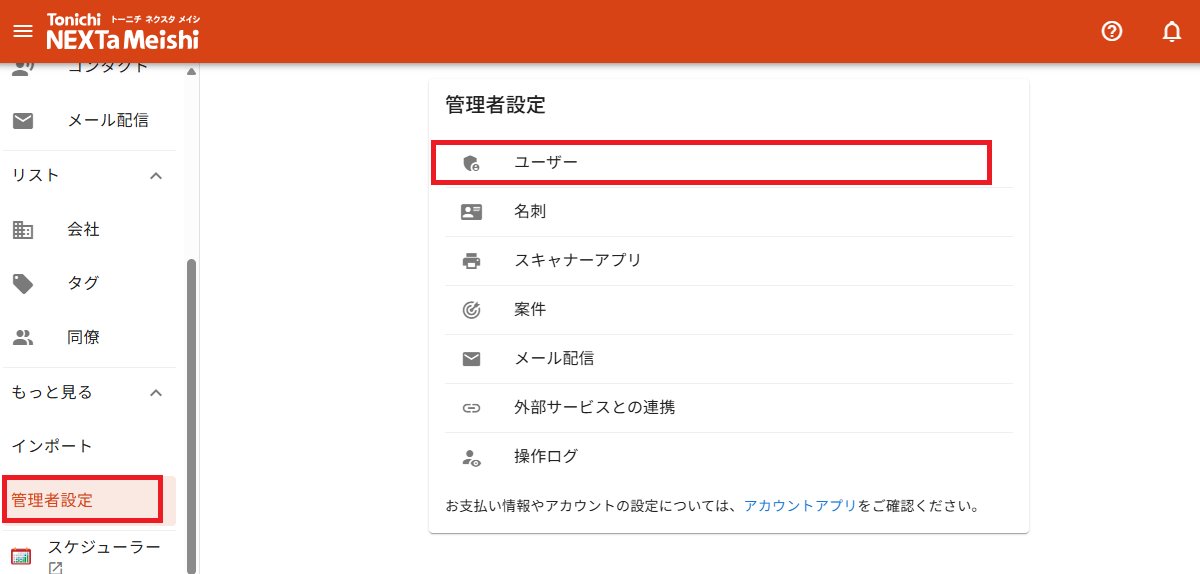Click the tag icon for タグ
The height and width of the screenshot is (574, 1200).
click(x=23, y=284)
